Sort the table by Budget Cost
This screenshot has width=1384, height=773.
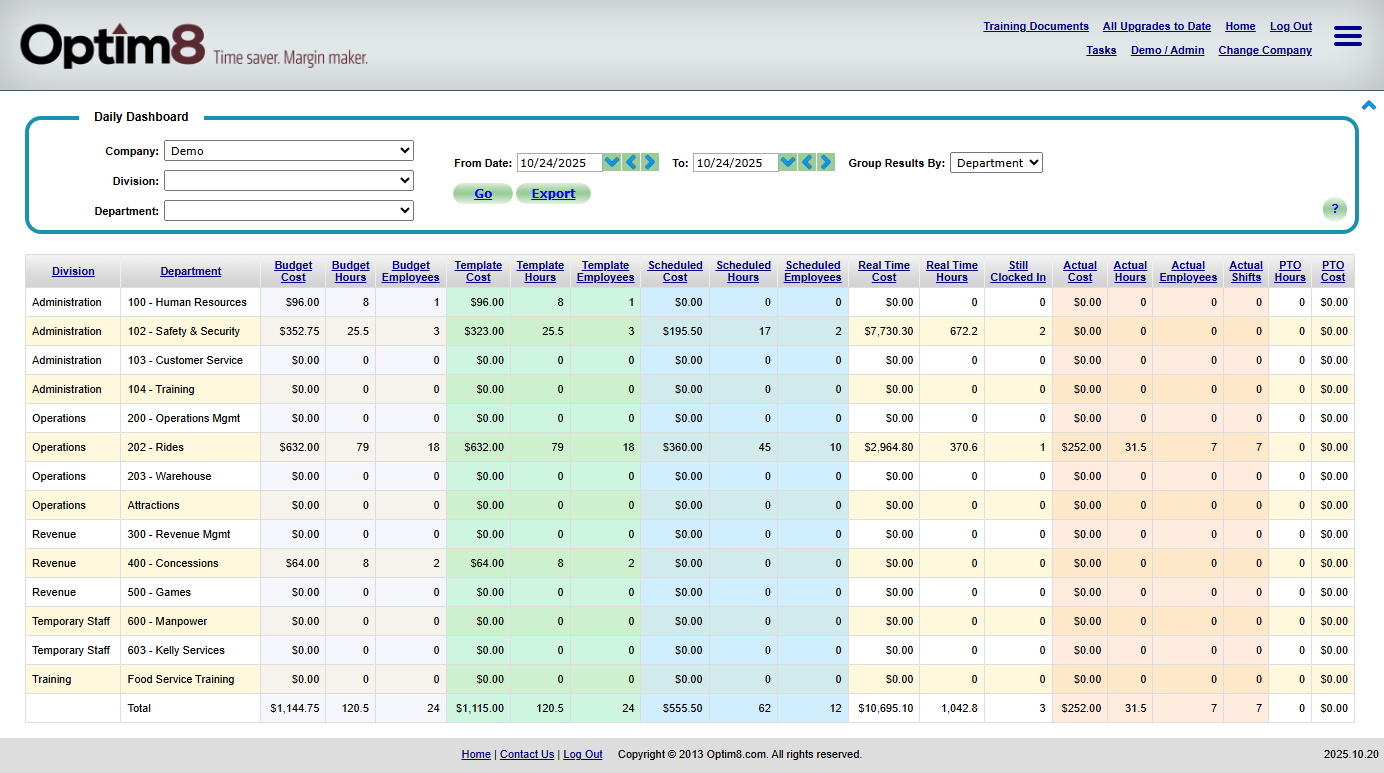pos(293,271)
